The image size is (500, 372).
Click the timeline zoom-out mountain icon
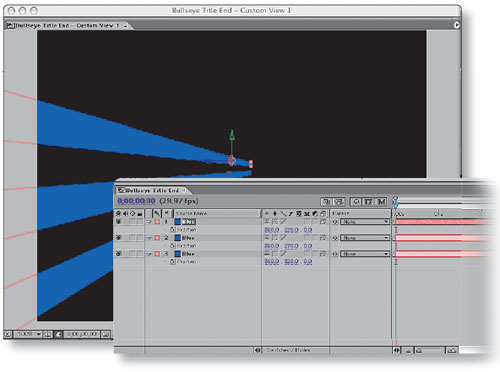[x=408, y=350]
